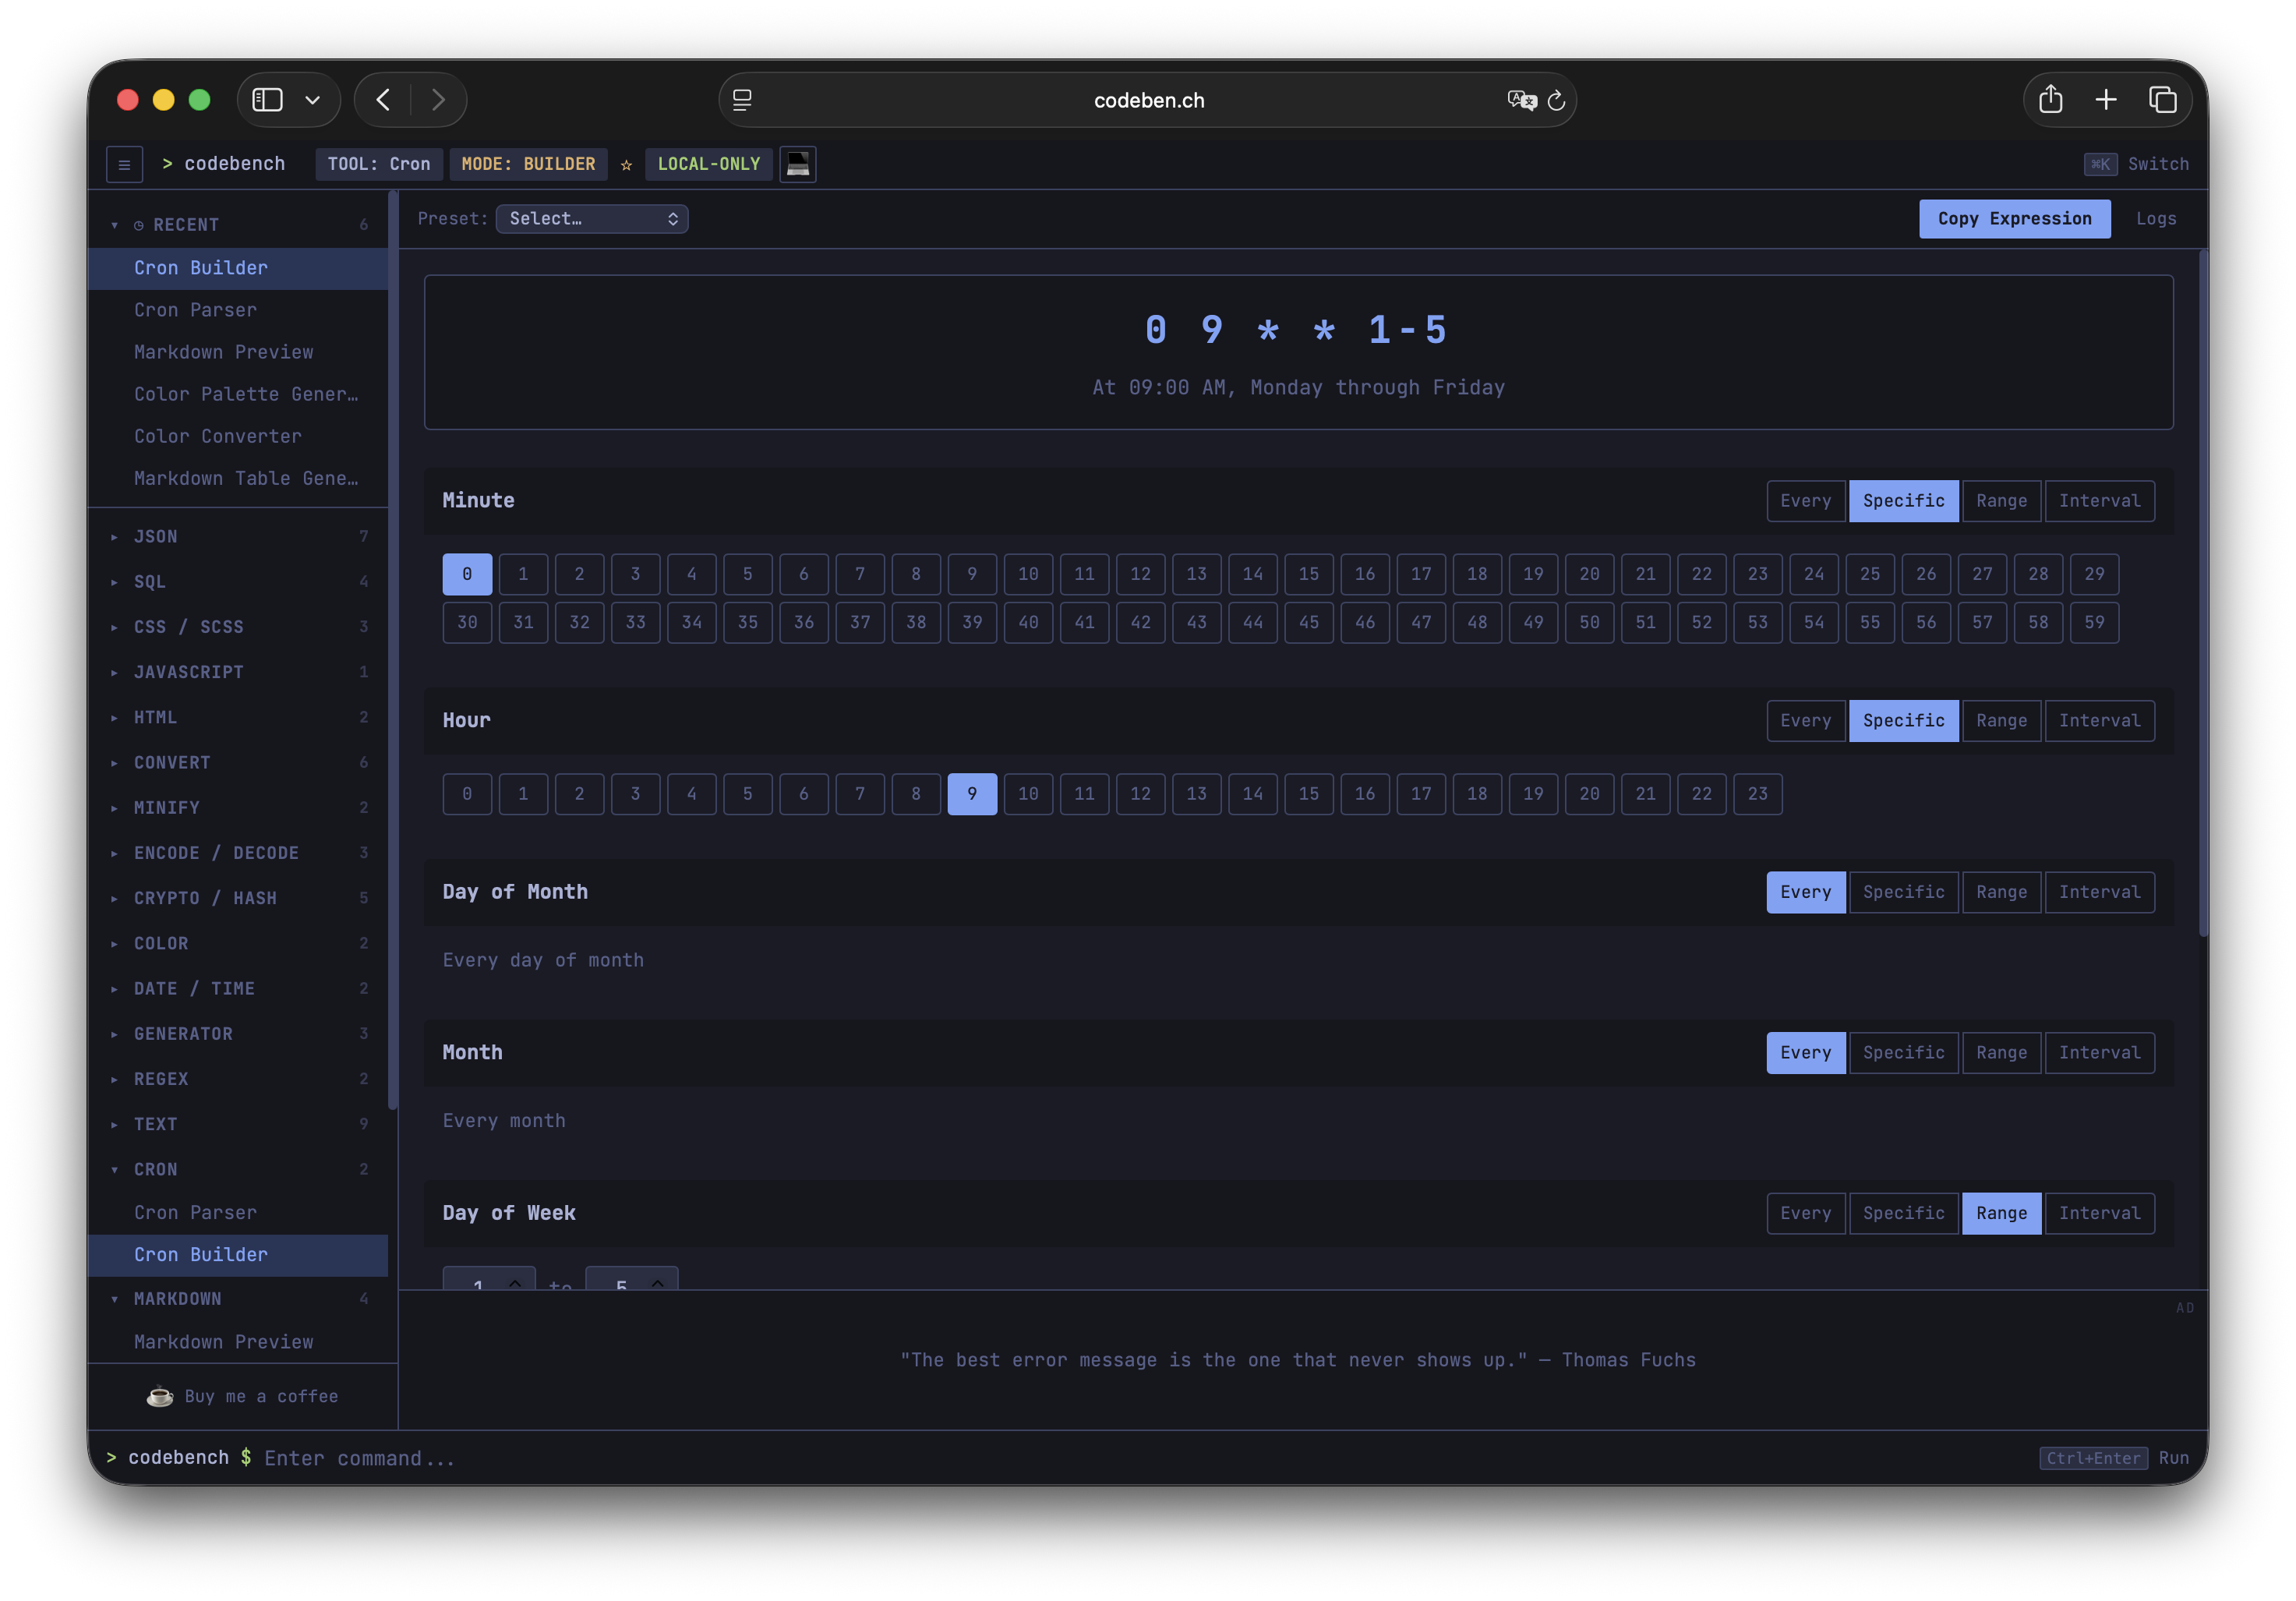Collapse the RECENT section in the sidebar
Screen dimensions: 2296x1601
coord(114,224)
